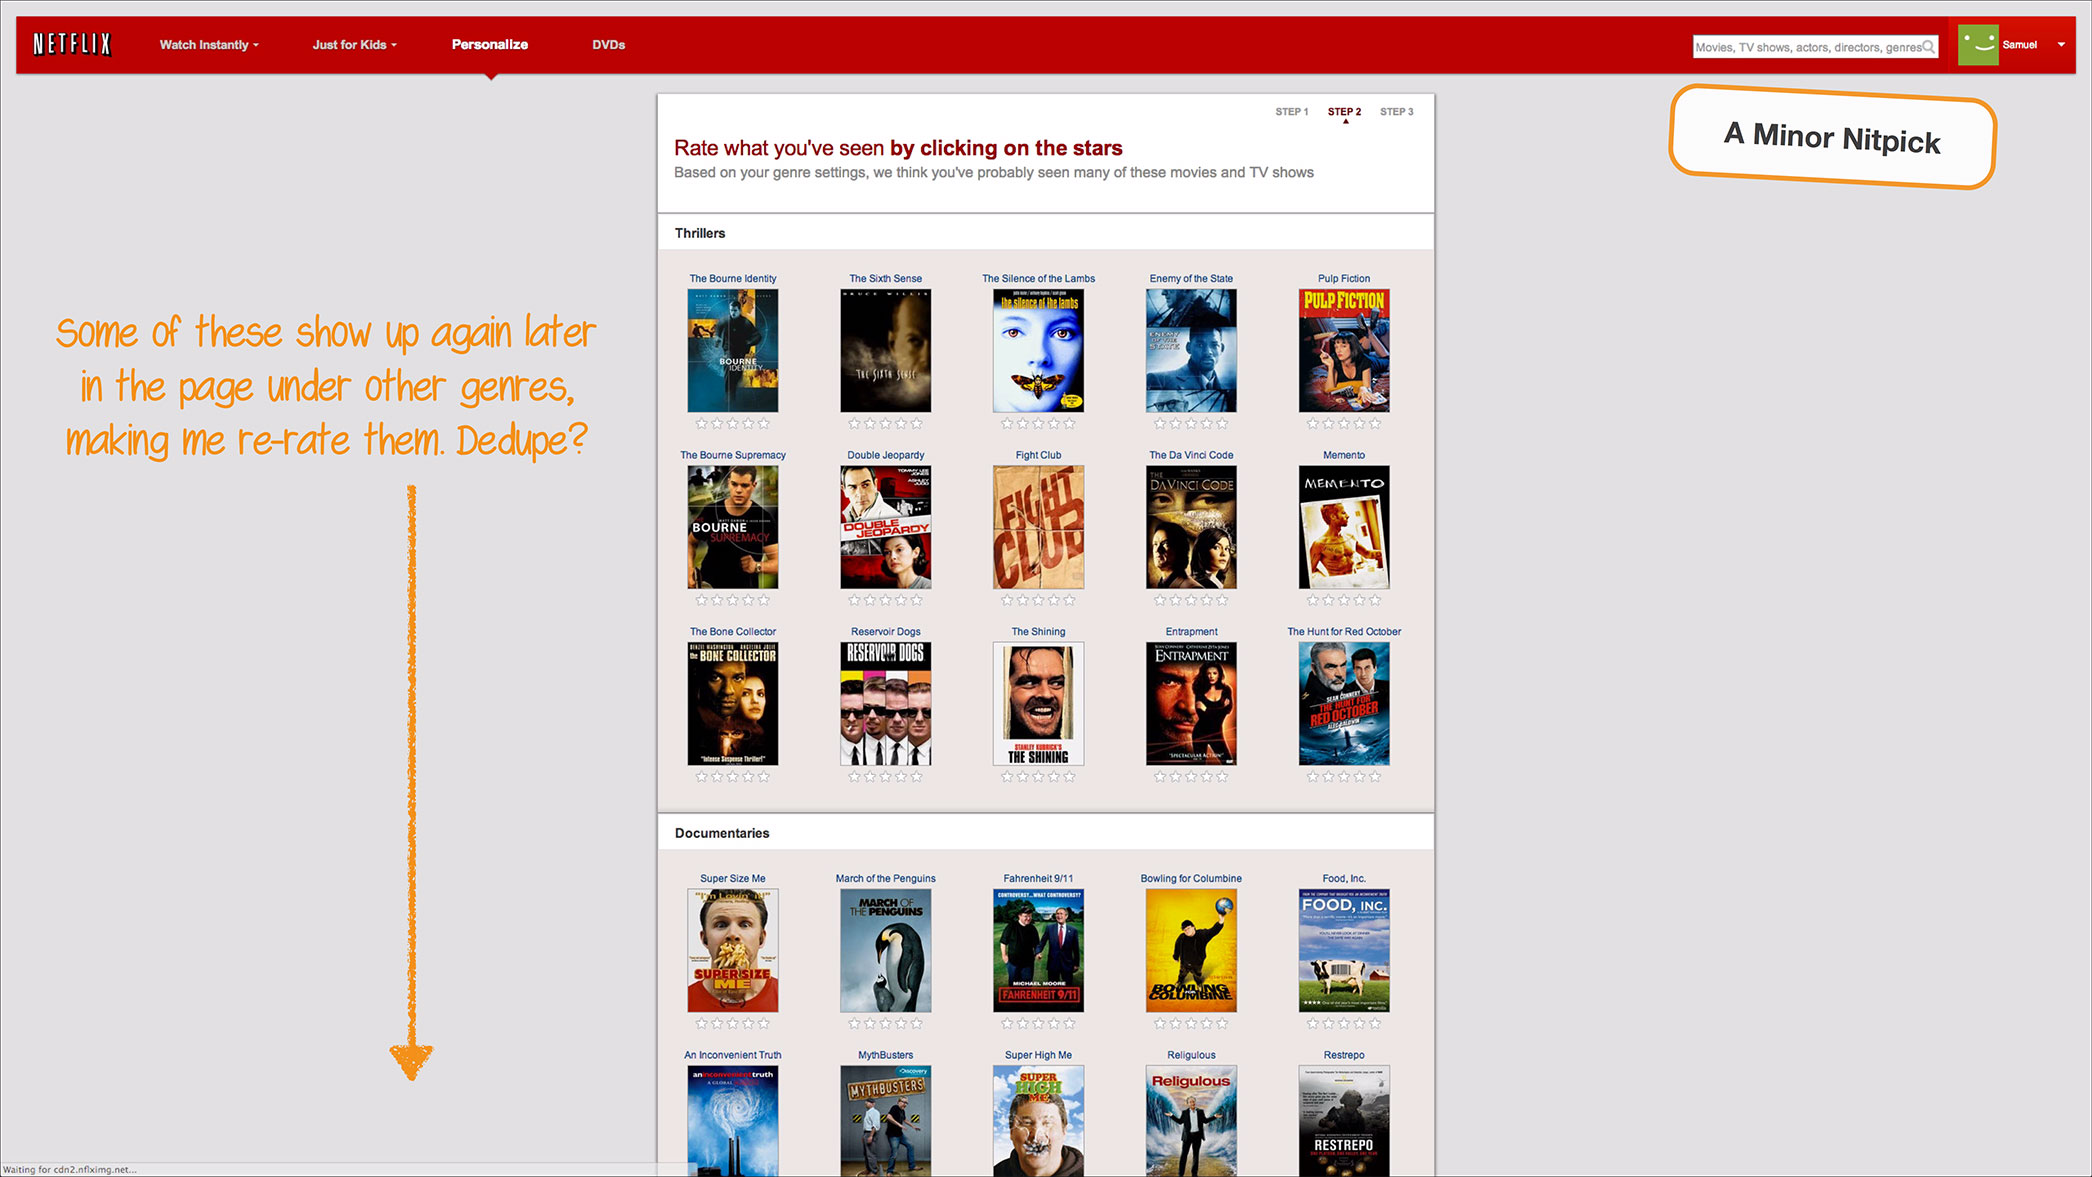Go to STEP 1
The image size is (2092, 1177).
[x=1291, y=112]
